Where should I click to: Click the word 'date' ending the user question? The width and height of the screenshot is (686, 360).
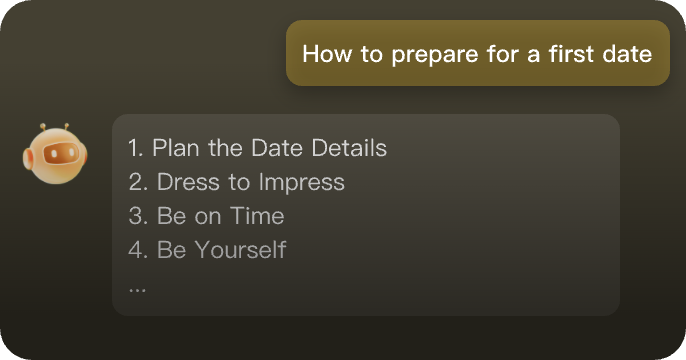pyautogui.click(x=627, y=53)
